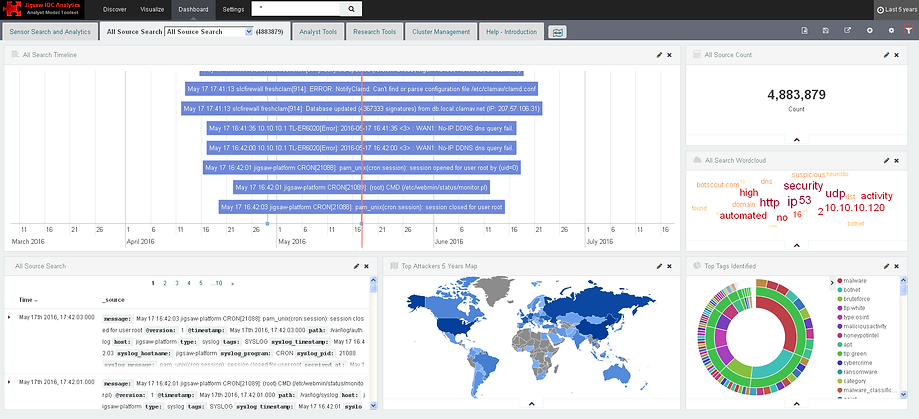919x419 pixels.
Task: Expand the 17:42:01.000 log row
Action: (9, 381)
